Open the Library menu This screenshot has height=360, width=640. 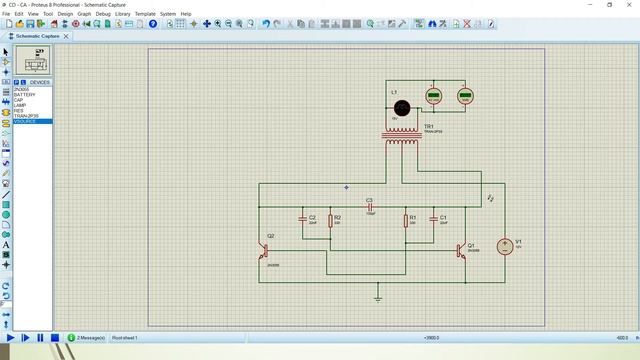click(x=122, y=14)
